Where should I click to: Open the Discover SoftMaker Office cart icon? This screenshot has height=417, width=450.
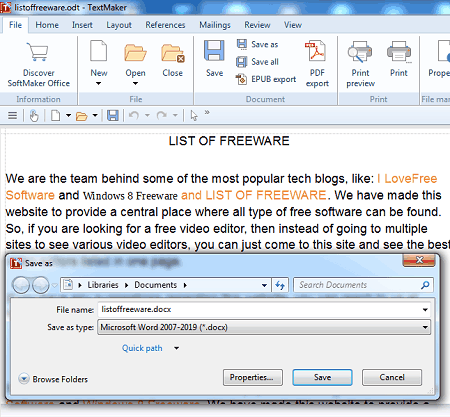(38, 52)
